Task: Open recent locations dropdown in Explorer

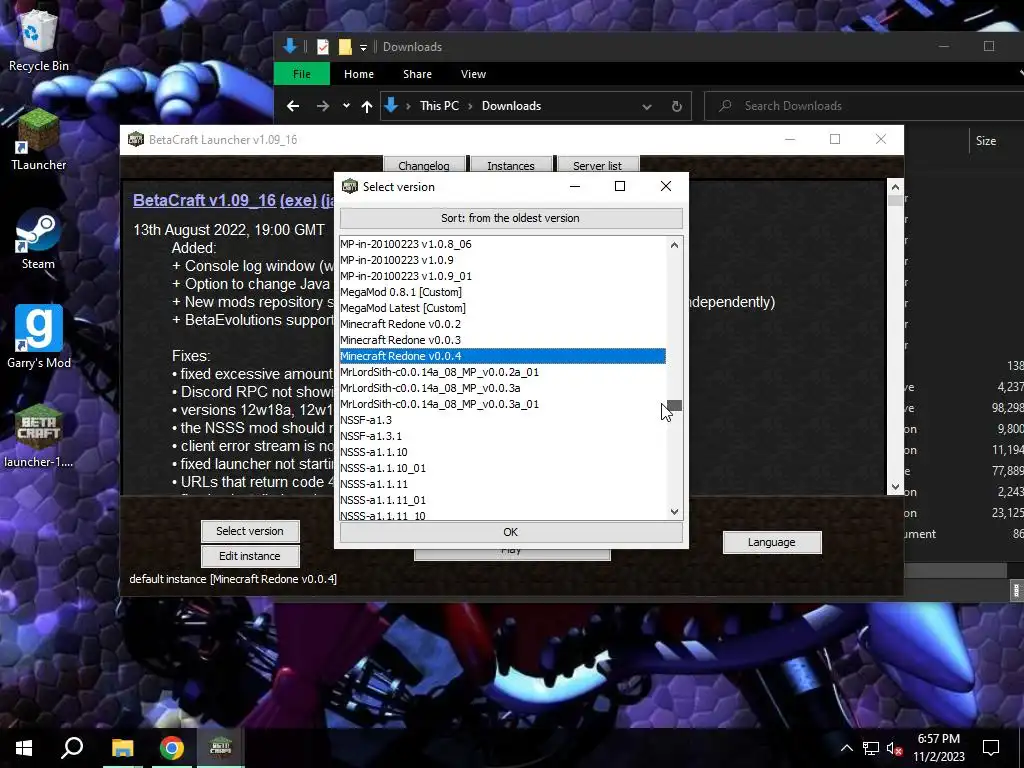Action: coord(346,106)
